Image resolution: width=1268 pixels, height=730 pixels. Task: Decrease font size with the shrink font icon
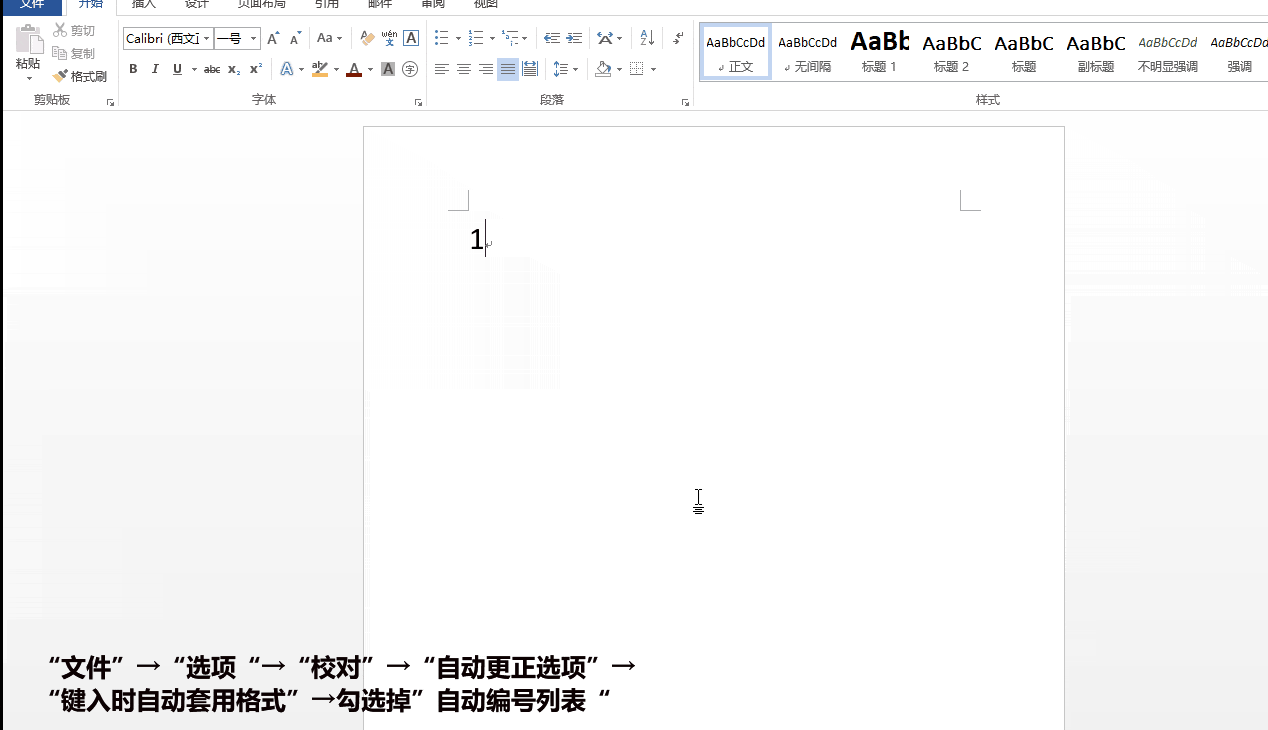295,39
